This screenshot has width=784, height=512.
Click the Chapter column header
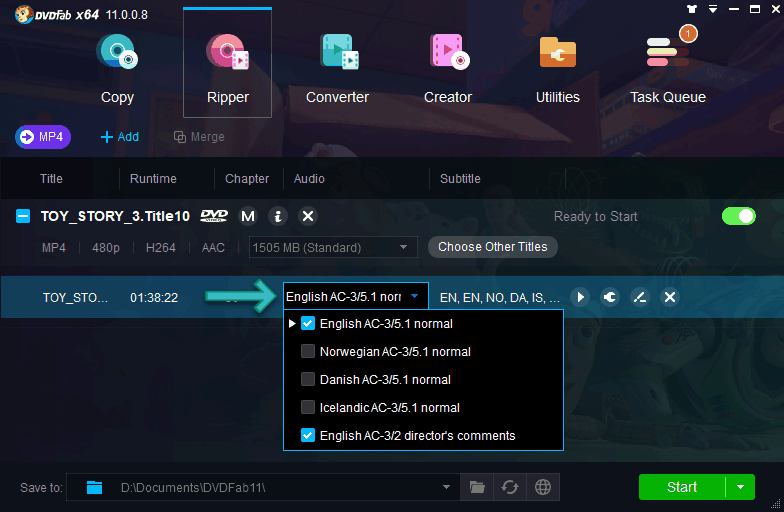coord(247,179)
